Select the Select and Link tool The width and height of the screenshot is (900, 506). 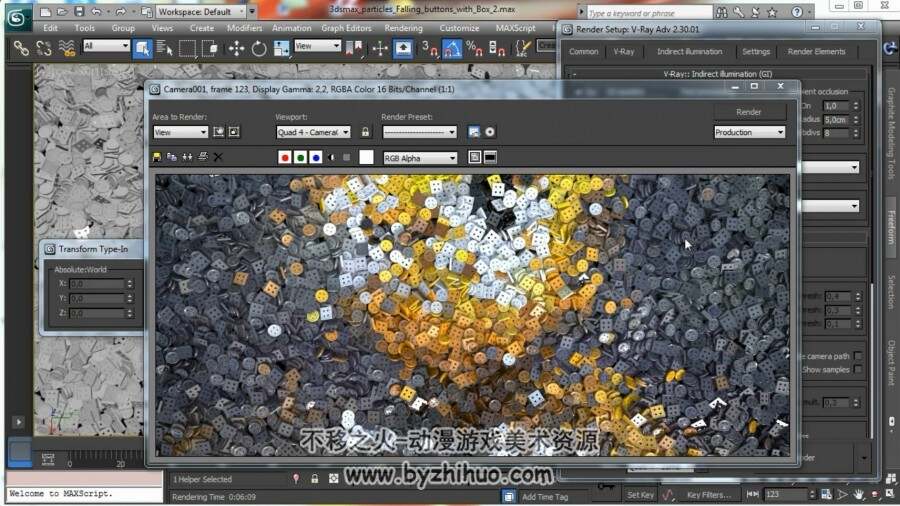point(21,49)
